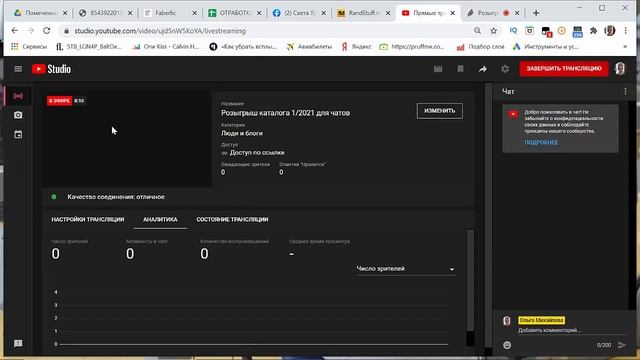Screen dimensions: 640x360
Task: Expand the Число зрителей dropdown
Action: (405, 269)
